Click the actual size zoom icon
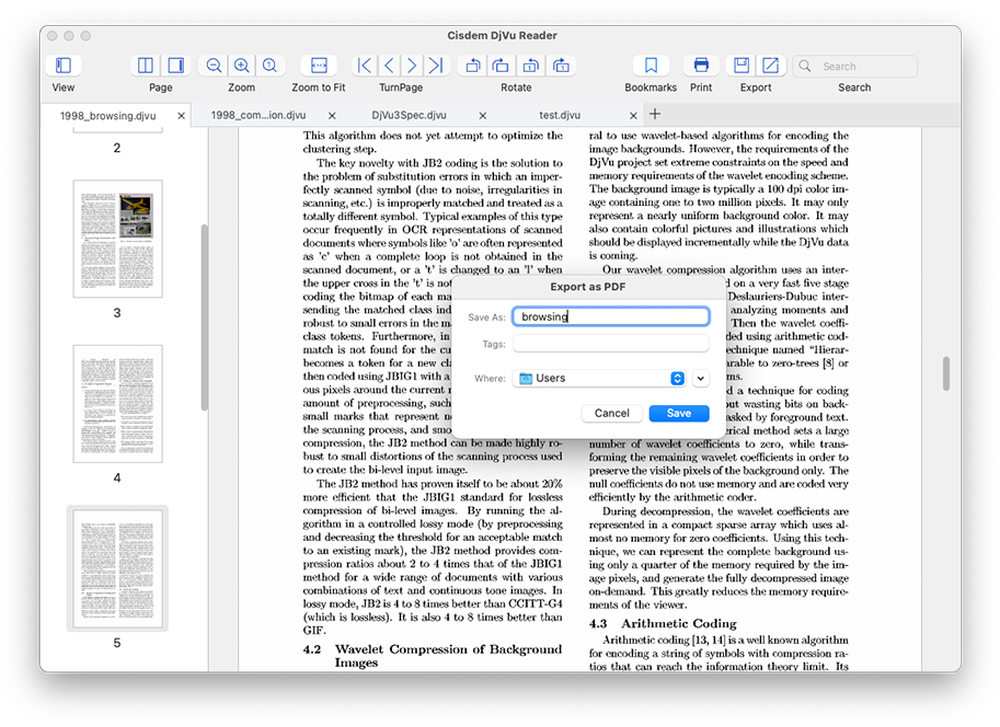This screenshot has height=727, width=1000. pyautogui.click(x=270, y=65)
